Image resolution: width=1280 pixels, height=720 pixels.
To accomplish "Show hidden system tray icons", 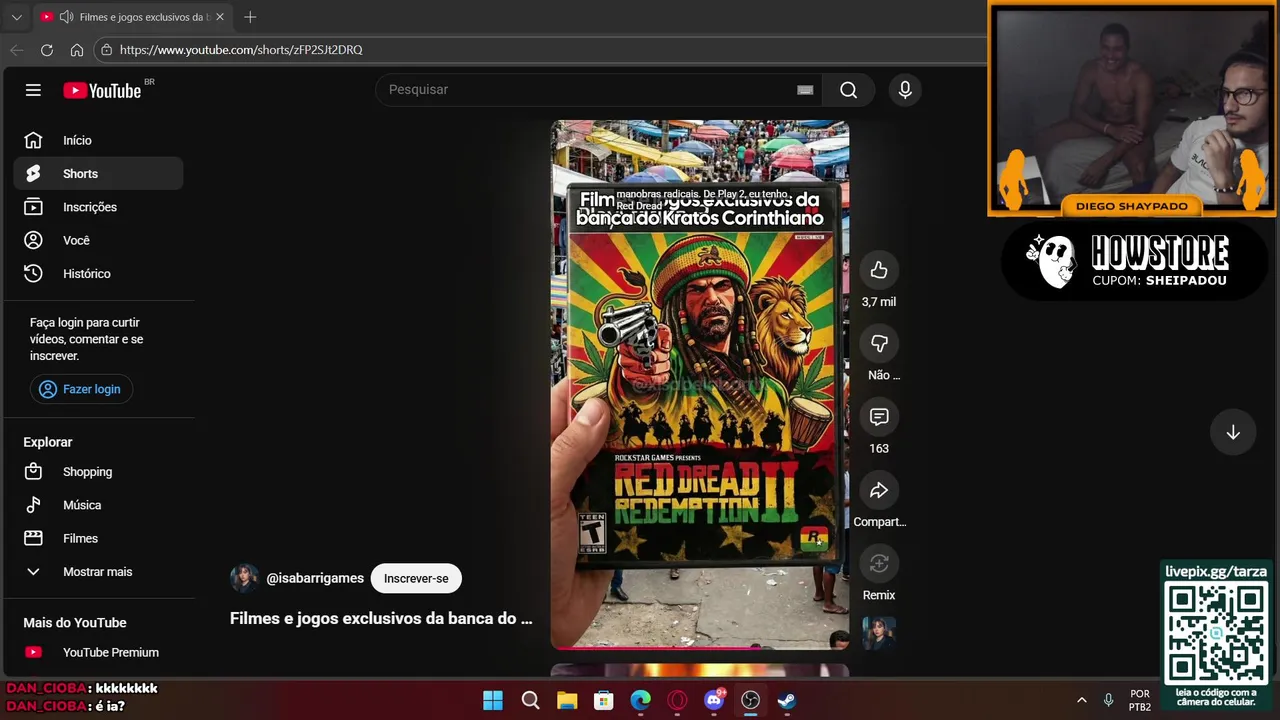I will (1081, 701).
